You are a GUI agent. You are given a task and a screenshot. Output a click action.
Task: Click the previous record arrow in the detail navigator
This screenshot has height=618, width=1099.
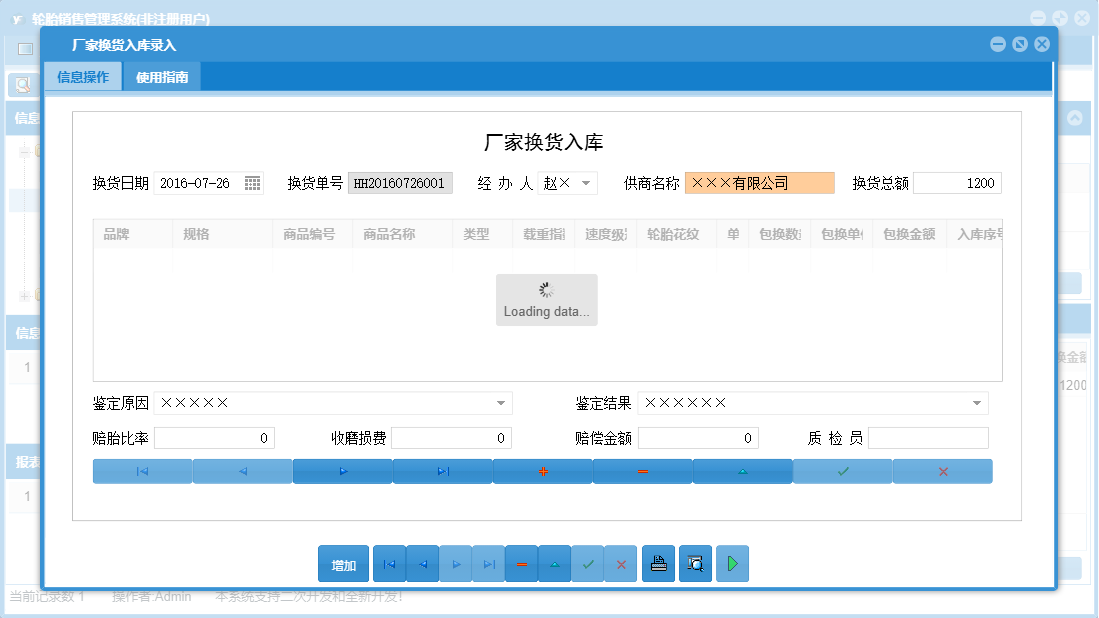click(x=242, y=470)
